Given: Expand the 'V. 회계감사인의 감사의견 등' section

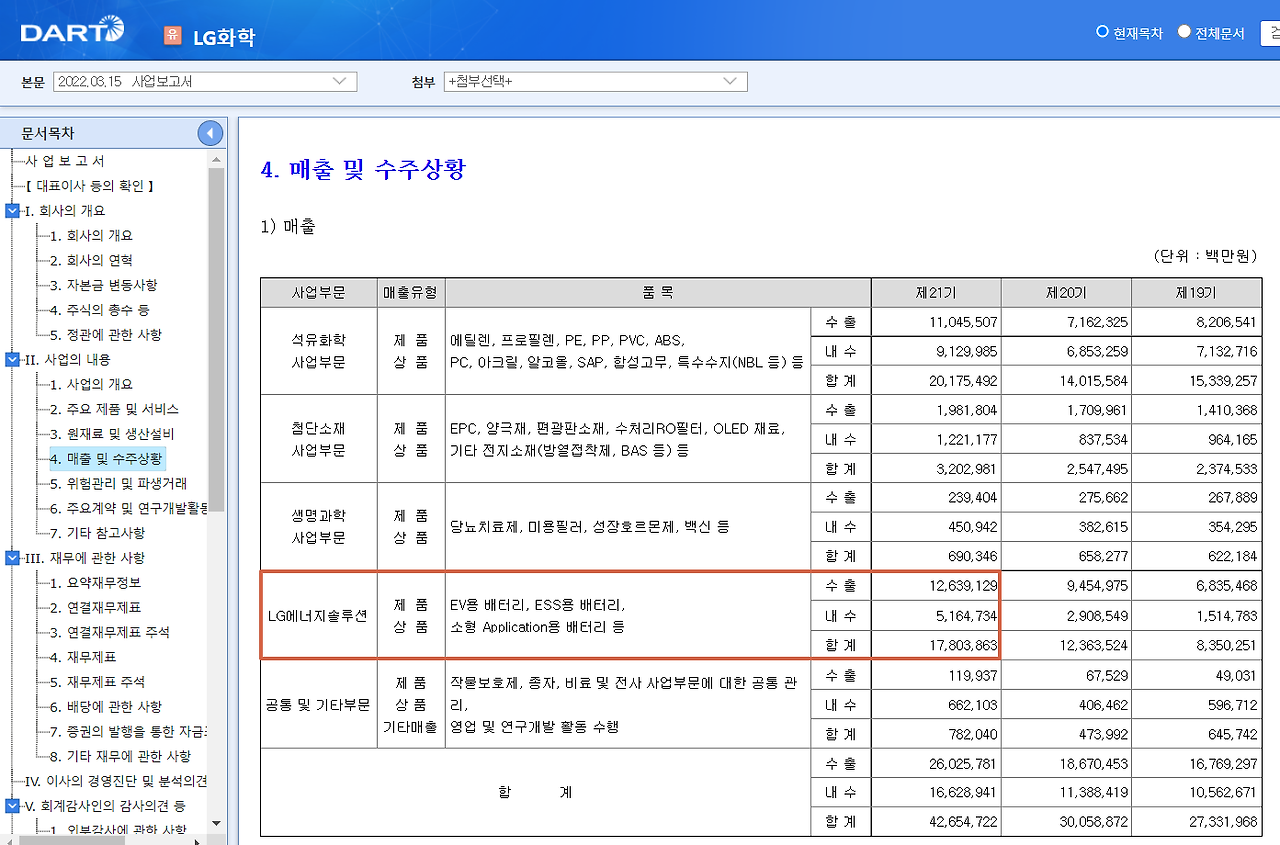Looking at the screenshot, I should click(x=10, y=808).
